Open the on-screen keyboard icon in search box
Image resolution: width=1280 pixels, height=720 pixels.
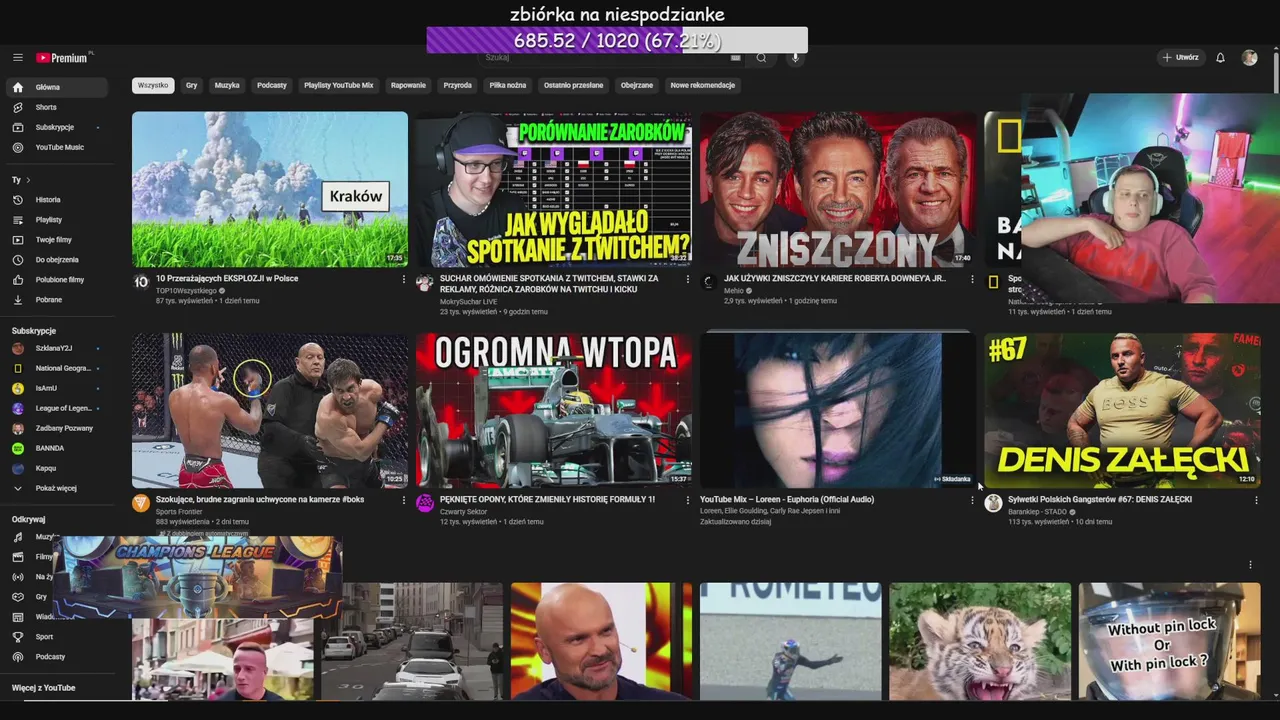point(736,58)
